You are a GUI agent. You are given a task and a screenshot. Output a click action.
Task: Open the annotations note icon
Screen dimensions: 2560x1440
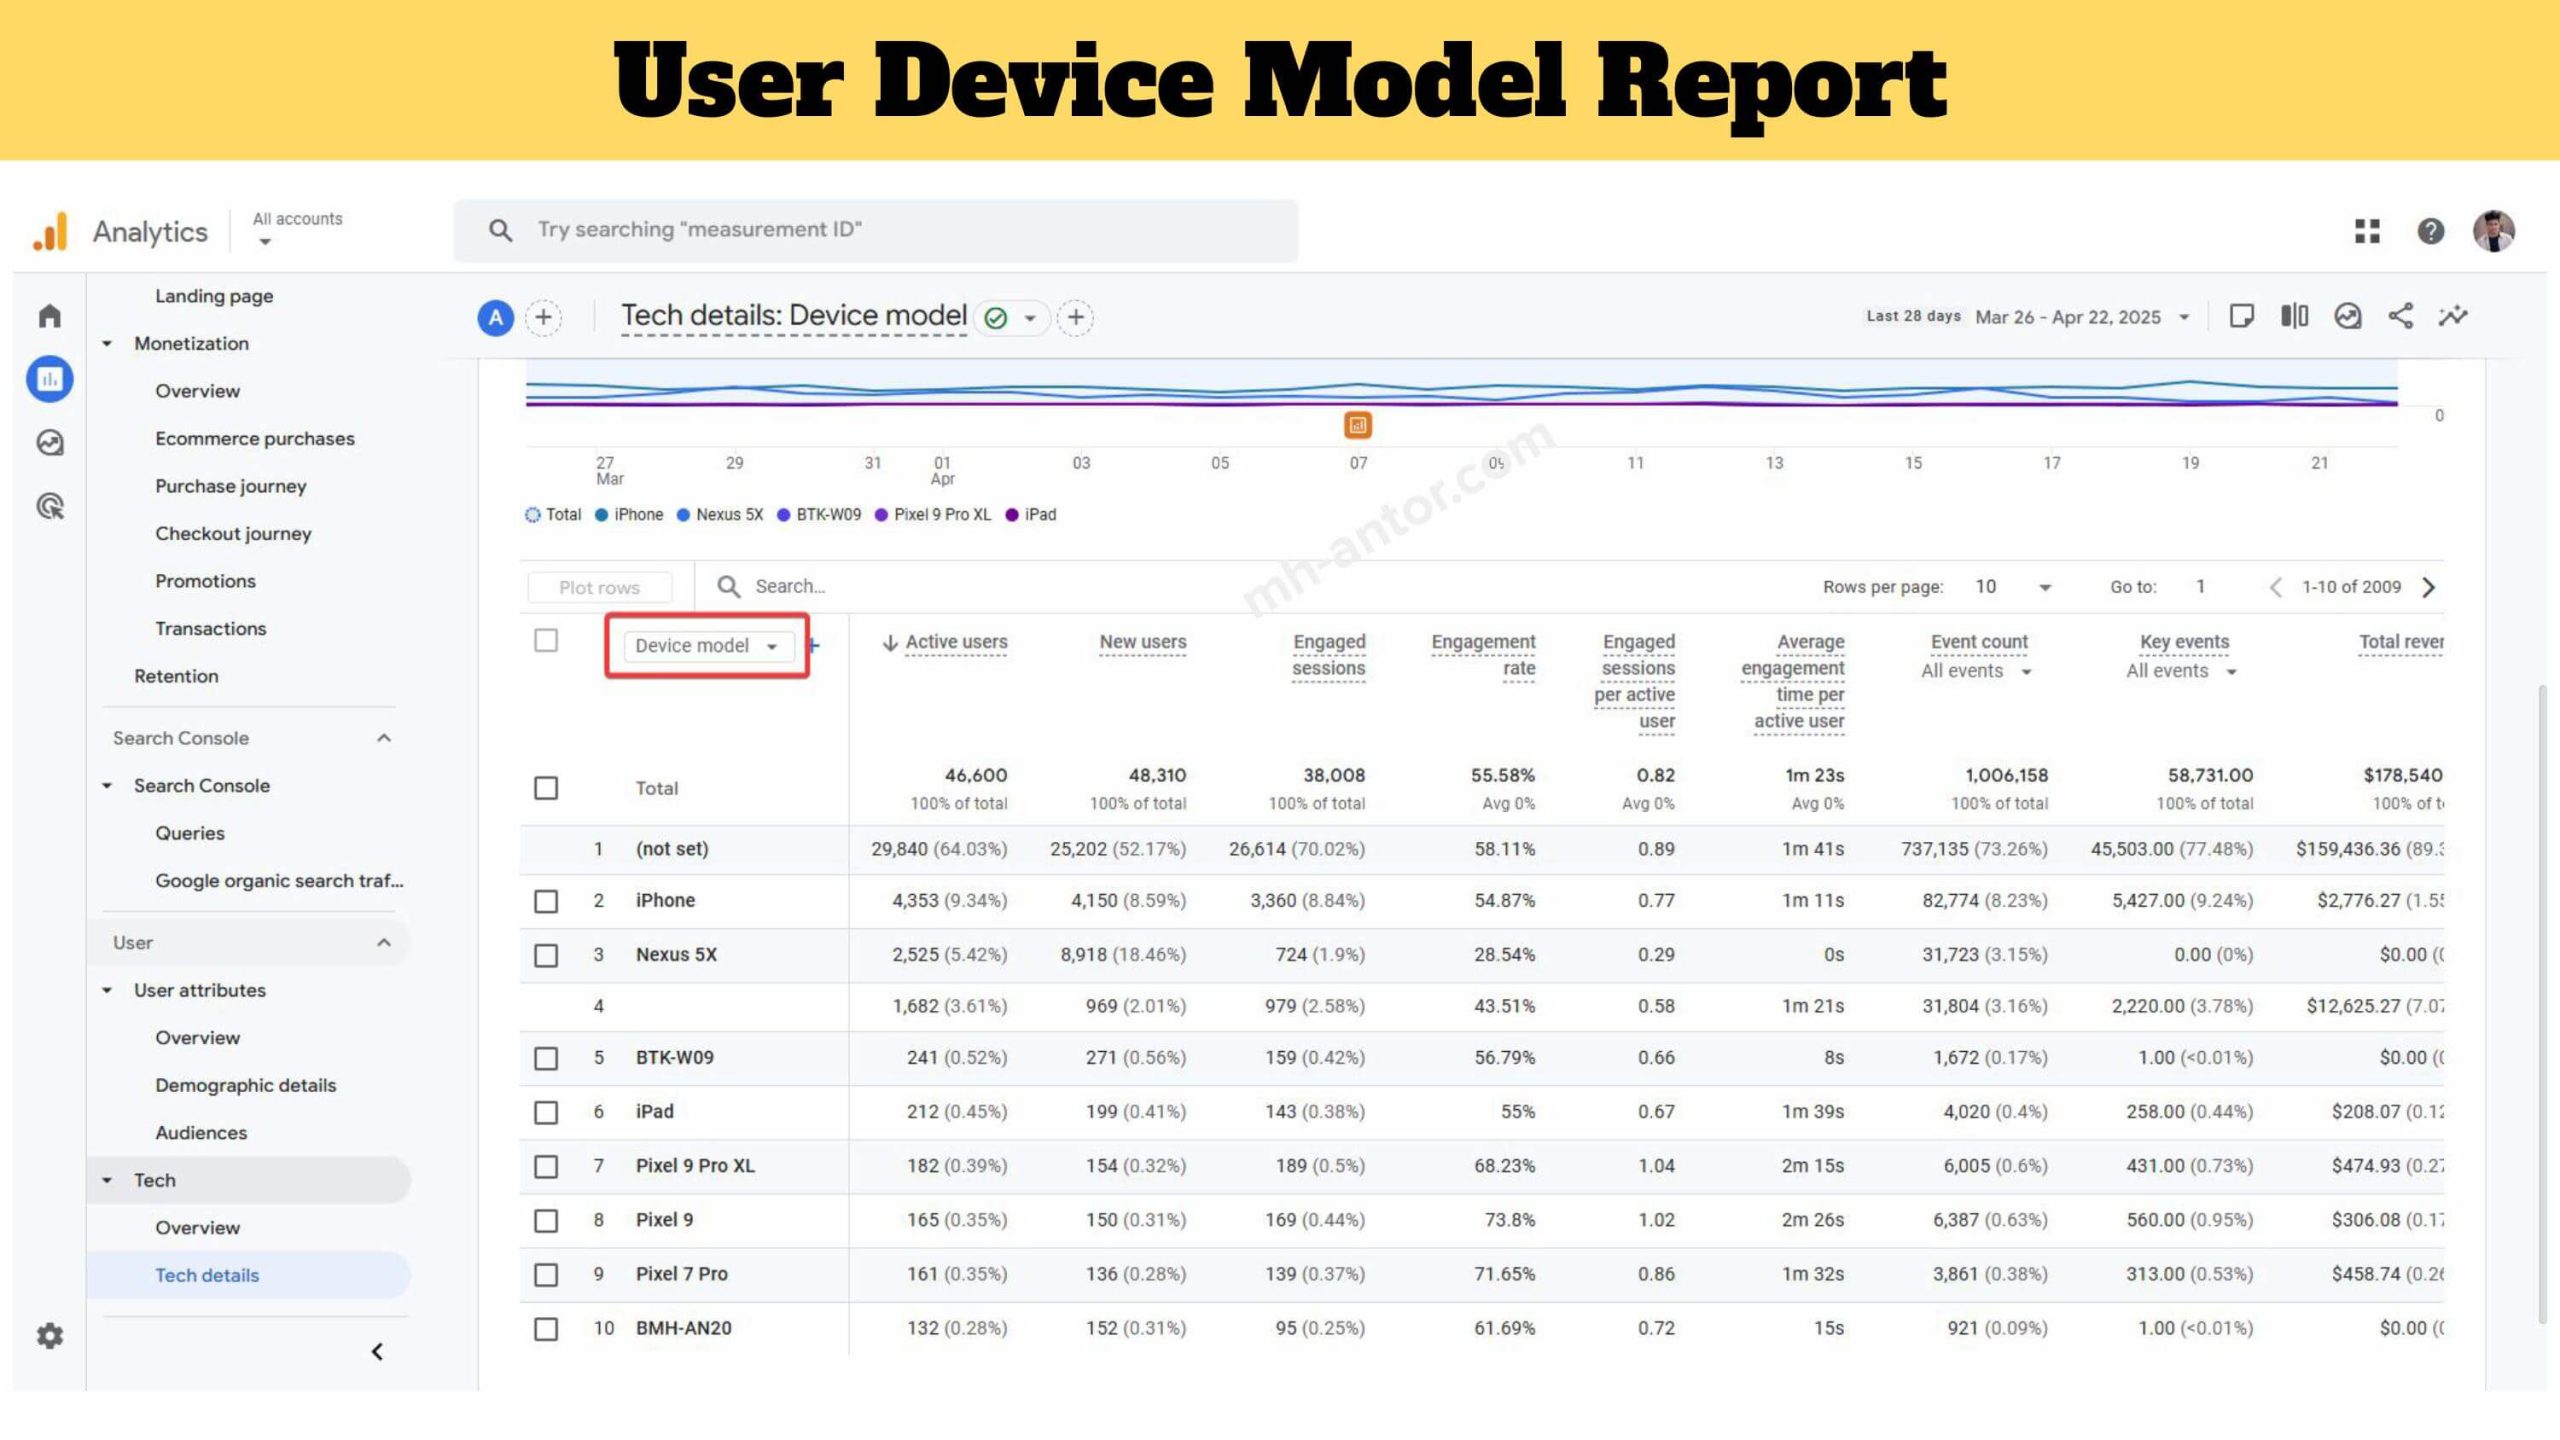click(x=2242, y=317)
